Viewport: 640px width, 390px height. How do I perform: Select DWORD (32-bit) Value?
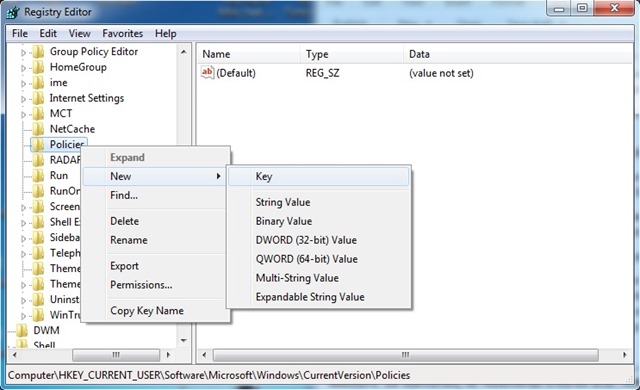(319, 240)
